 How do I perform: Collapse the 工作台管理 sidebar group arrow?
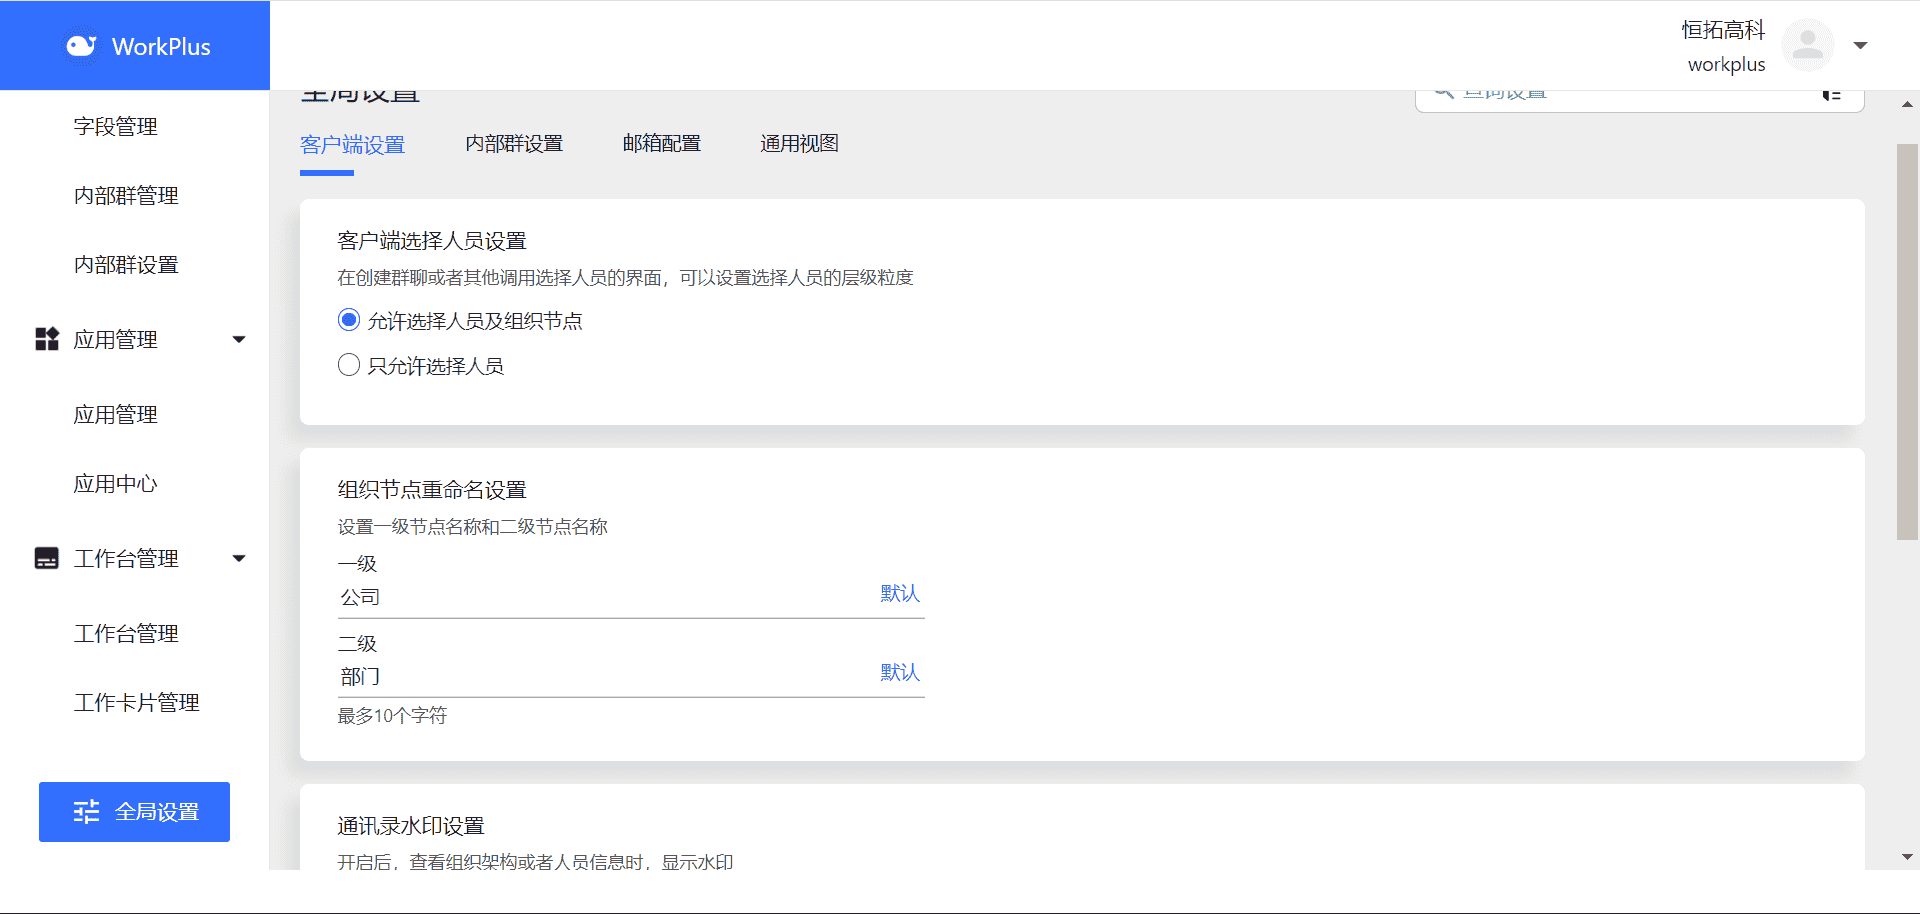click(x=239, y=558)
